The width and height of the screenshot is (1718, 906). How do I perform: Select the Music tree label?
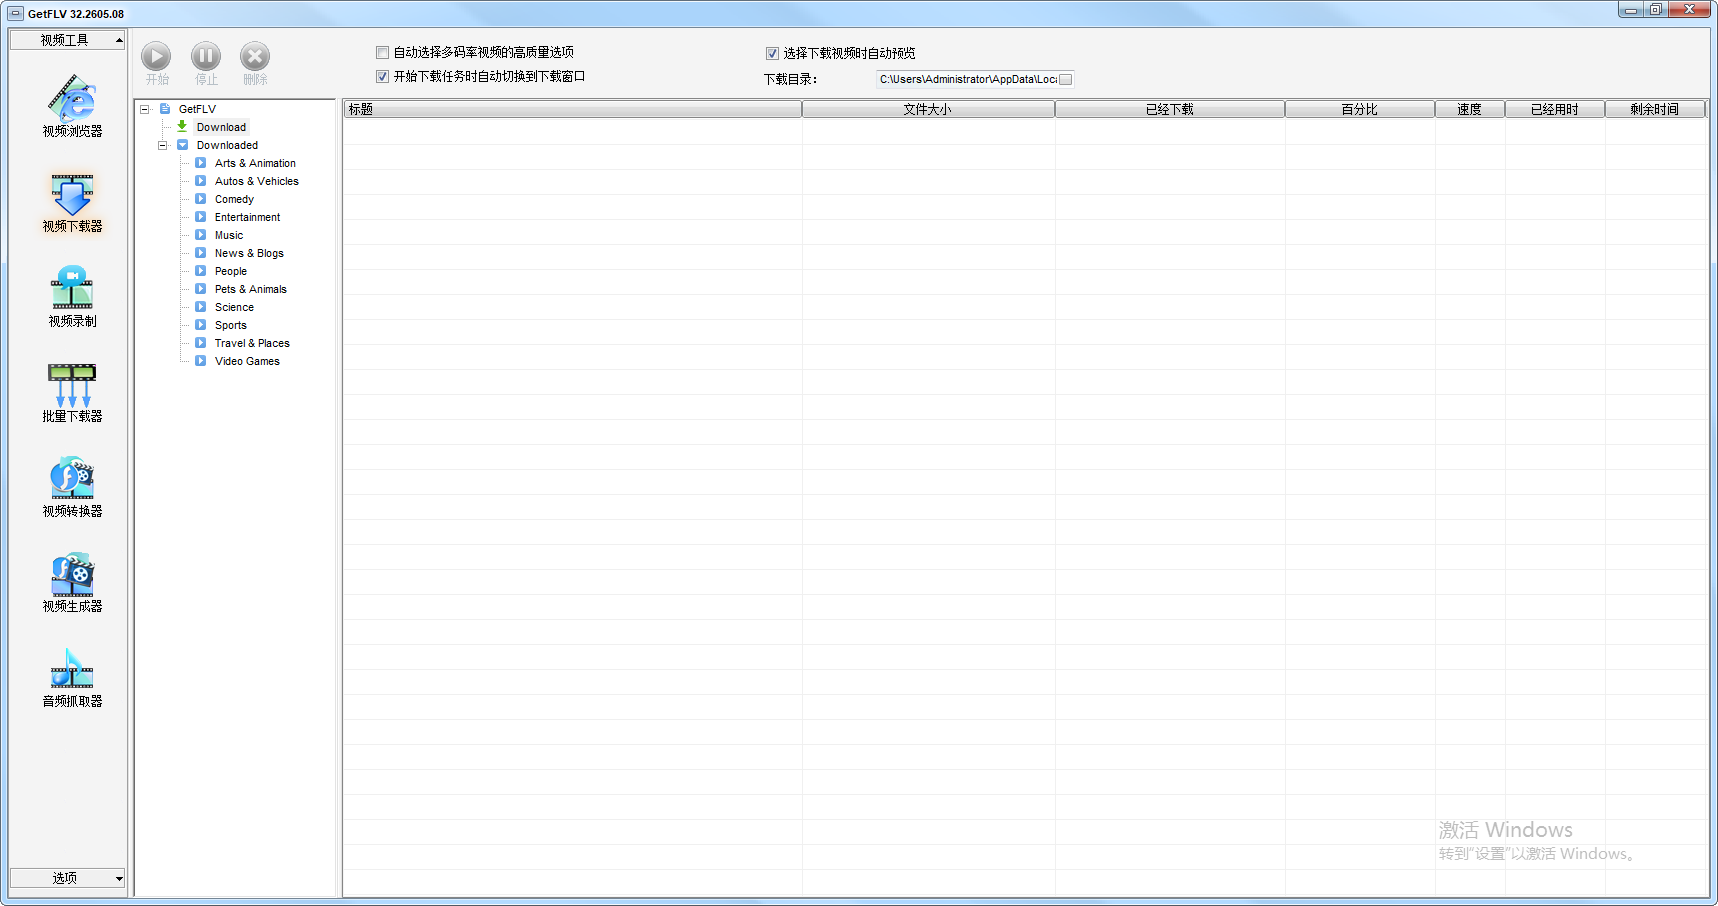[x=229, y=235]
